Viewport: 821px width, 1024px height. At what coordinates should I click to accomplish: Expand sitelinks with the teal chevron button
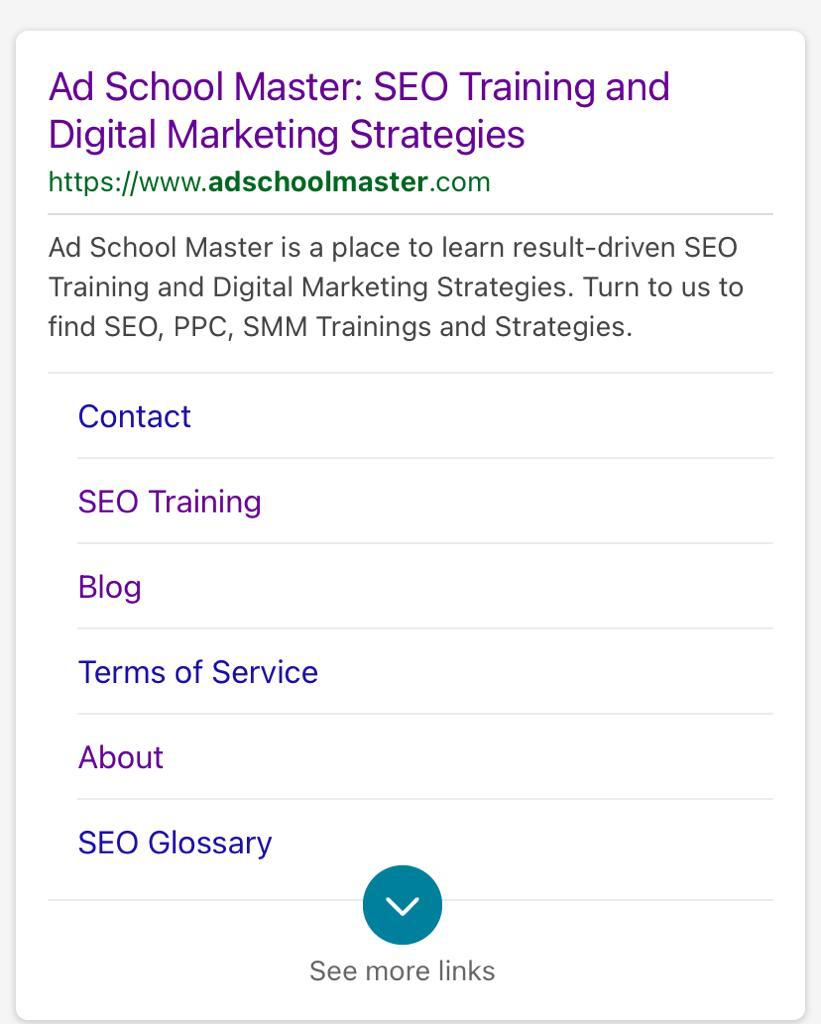click(x=402, y=904)
